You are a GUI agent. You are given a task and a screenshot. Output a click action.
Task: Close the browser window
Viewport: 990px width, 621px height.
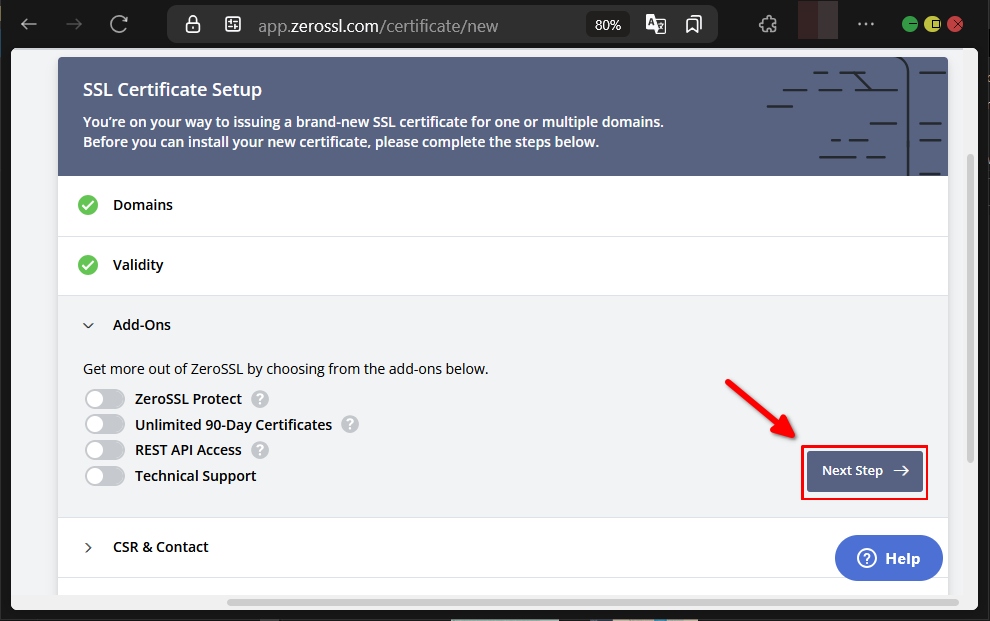pyautogui.click(x=955, y=25)
